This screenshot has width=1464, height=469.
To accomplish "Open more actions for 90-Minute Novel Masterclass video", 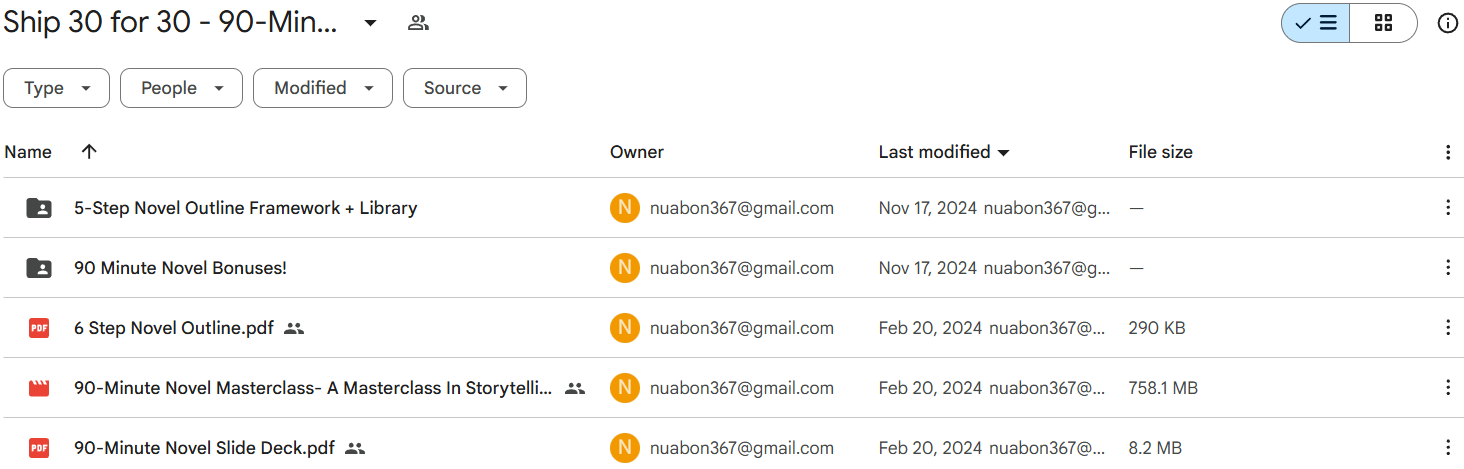I will [x=1447, y=388].
